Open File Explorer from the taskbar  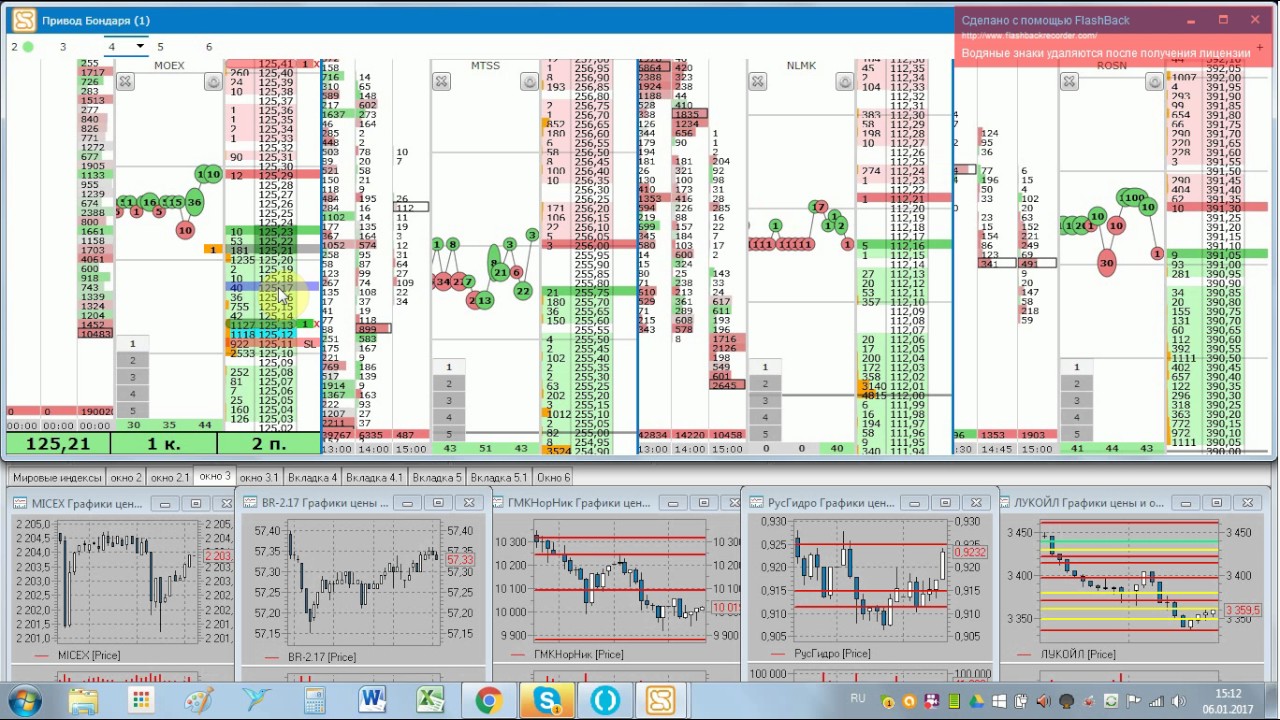tap(83, 700)
